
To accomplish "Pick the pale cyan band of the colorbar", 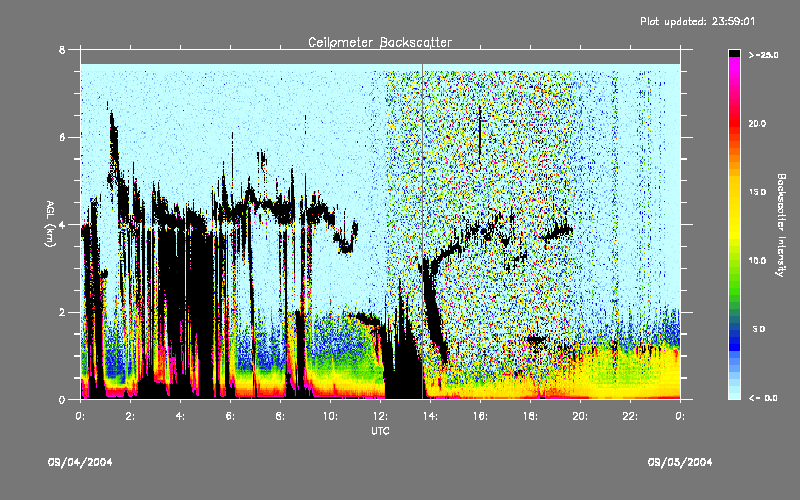I will (x=734, y=390).
